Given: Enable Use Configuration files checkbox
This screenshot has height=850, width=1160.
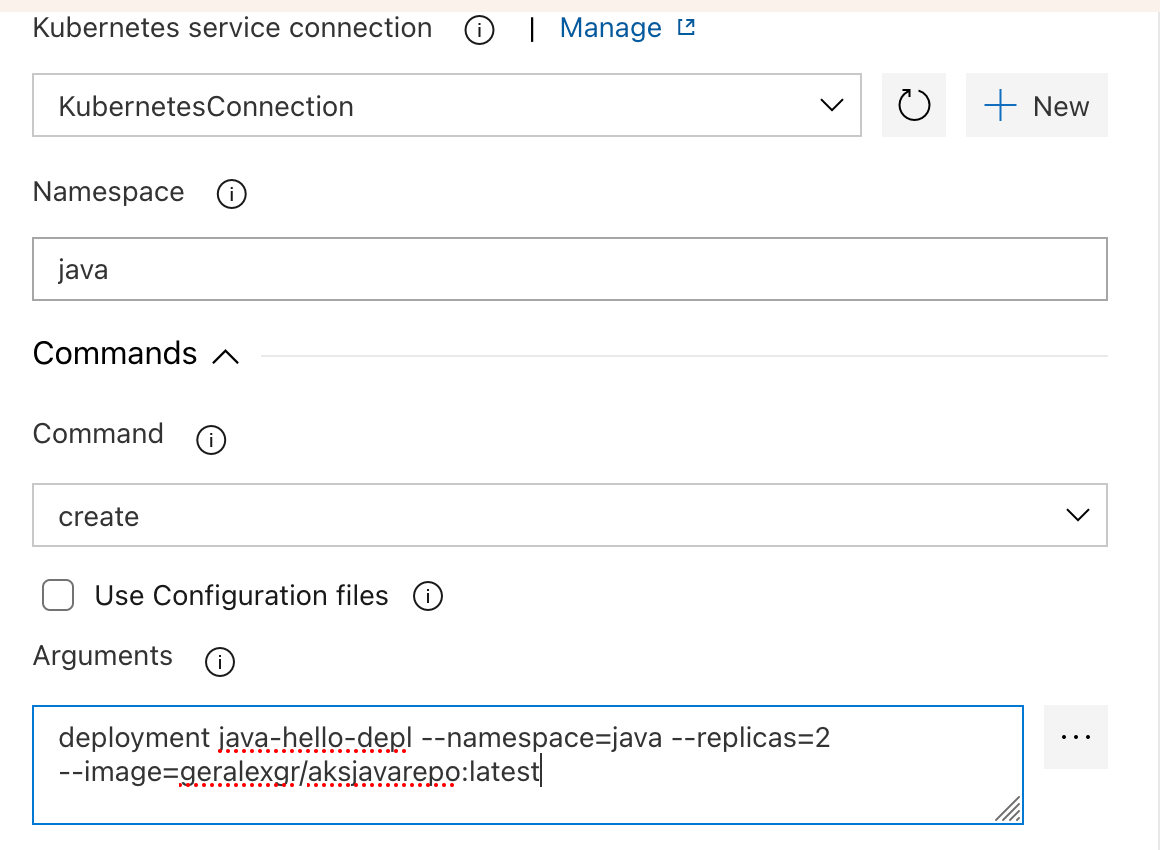Looking at the screenshot, I should click(x=58, y=595).
